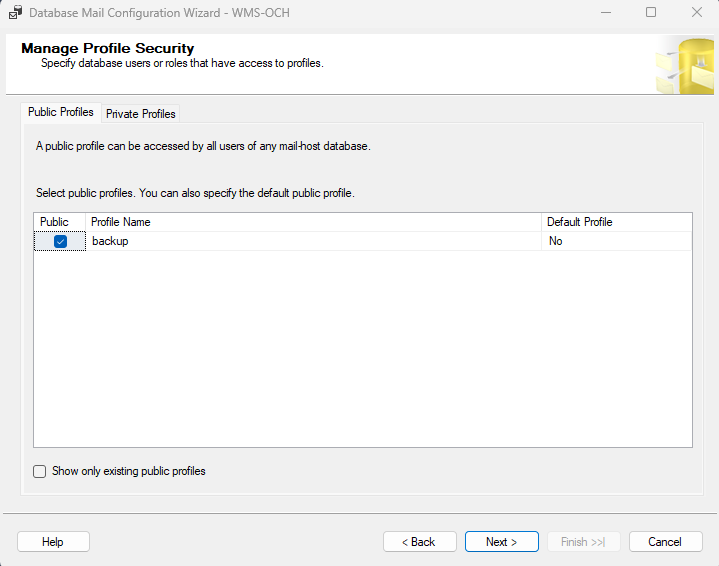Image resolution: width=719 pixels, height=566 pixels.
Task: Open Default Profile dropdown showing No
Action: click(616, 241)
